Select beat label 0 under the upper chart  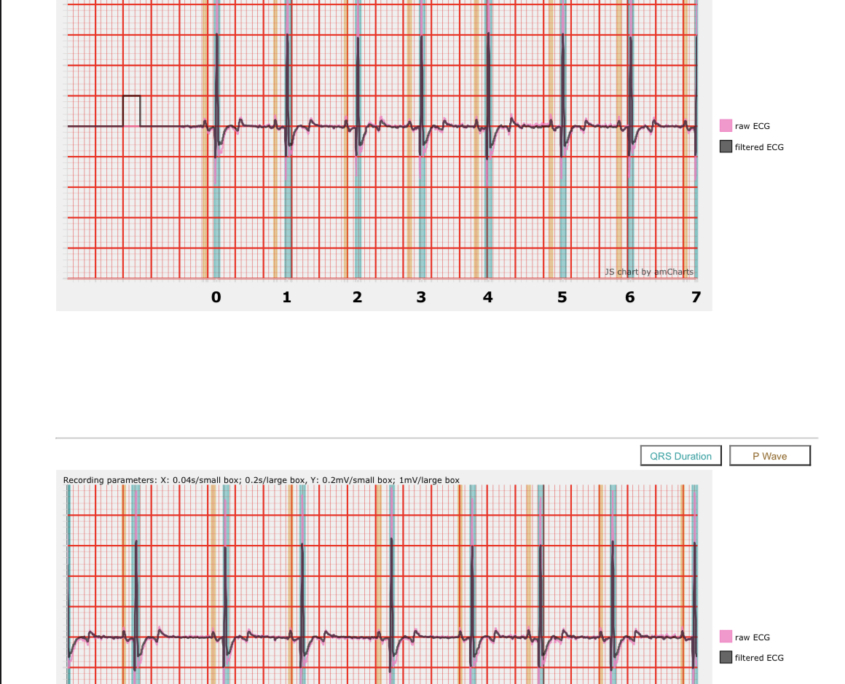tap(216, 297)
